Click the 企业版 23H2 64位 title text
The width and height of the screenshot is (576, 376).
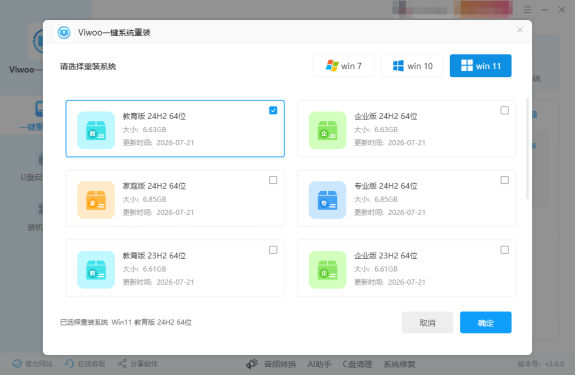point(386,256)
